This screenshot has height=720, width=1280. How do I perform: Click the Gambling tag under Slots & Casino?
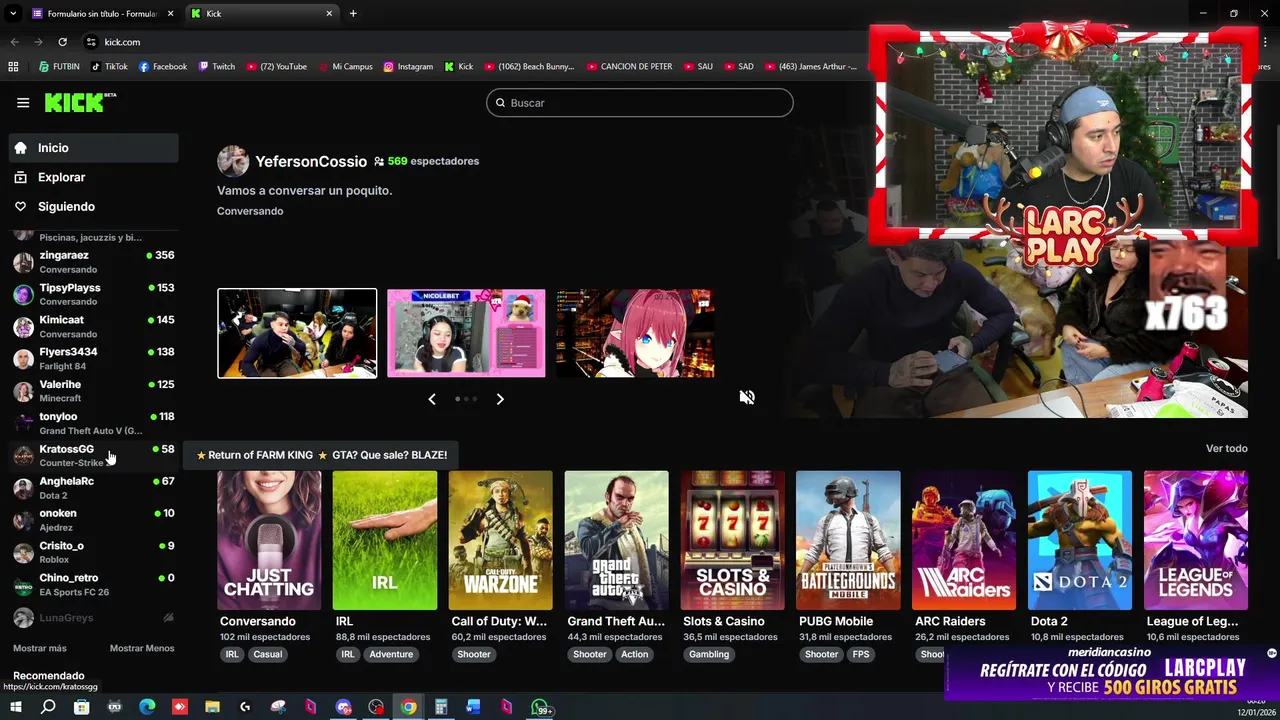709,654
